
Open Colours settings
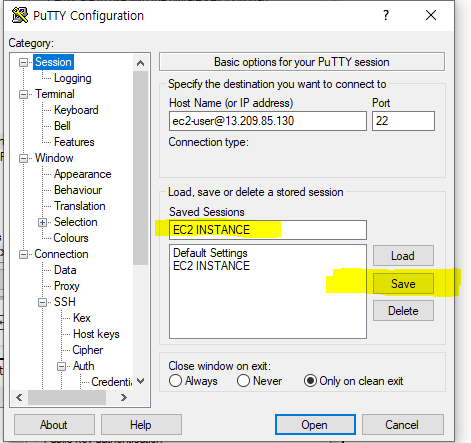pyautogui.click(x=71, y=238)
